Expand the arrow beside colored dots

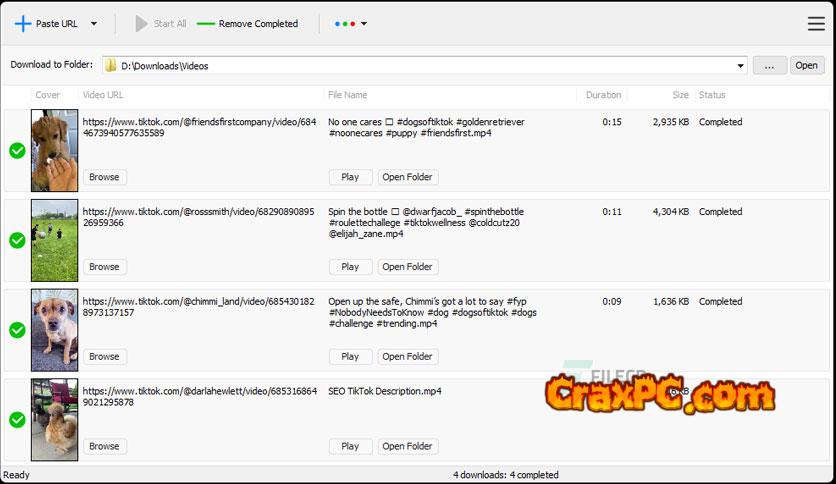[x=364, y=23]
